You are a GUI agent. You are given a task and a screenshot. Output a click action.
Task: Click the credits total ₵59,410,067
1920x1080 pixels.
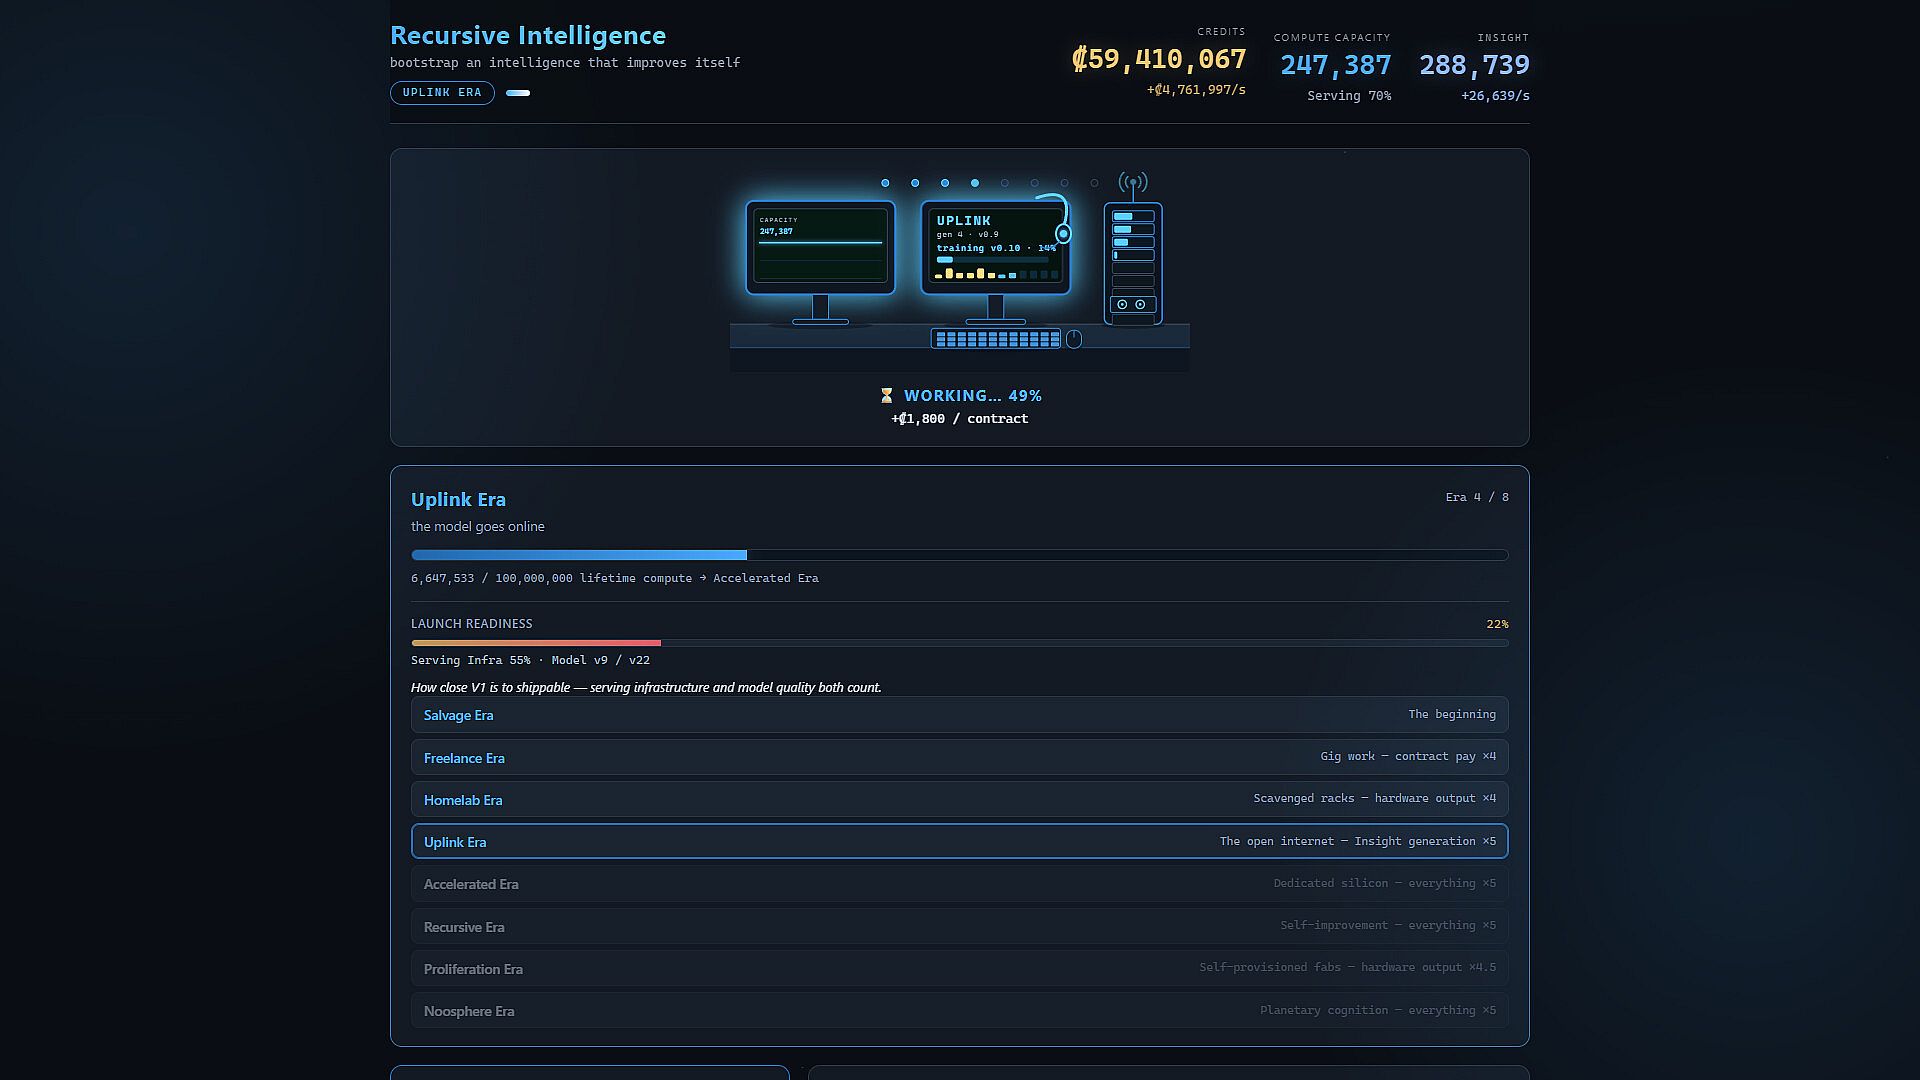(1158, 59)
